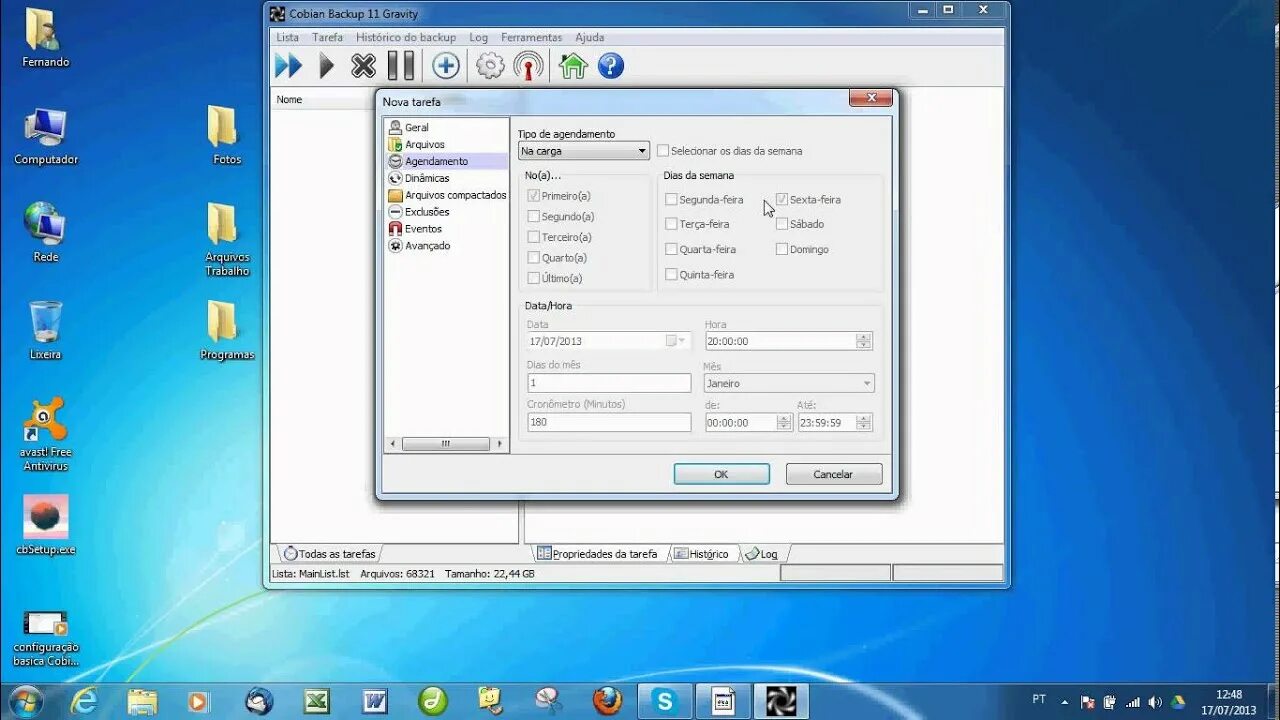Open help with blue question icon
Image resolution: width=1280 pixels, height=720 pixels.
pos(611,66)
